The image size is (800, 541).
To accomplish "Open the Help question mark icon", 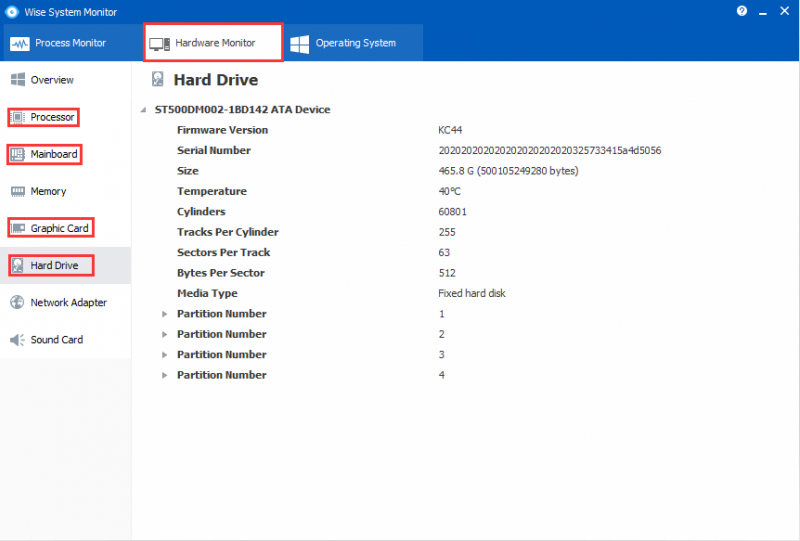I will tap(742, 11).
